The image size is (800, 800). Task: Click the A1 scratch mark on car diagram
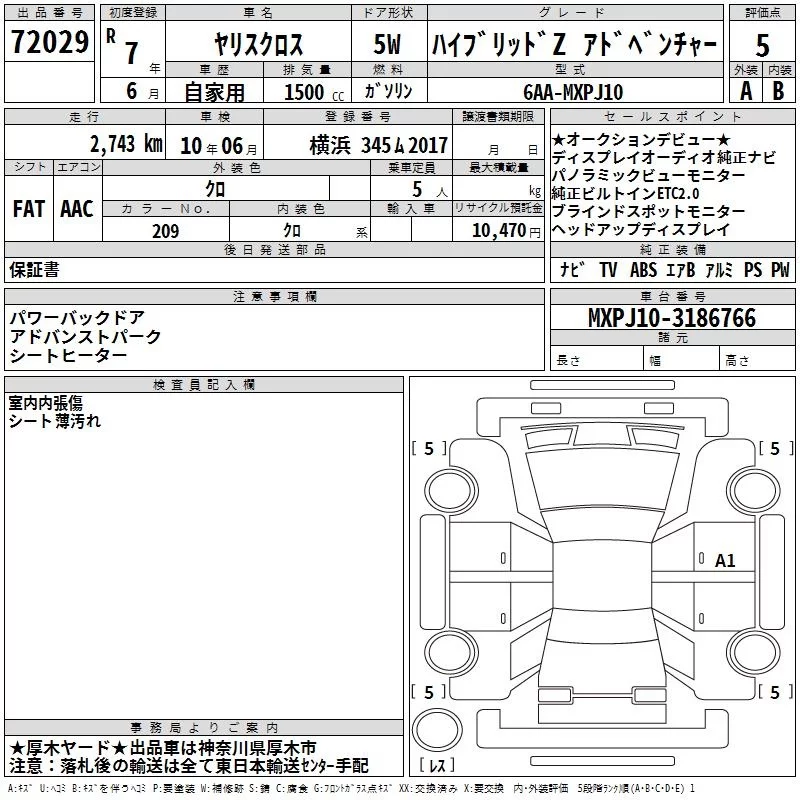coord(724,561)
